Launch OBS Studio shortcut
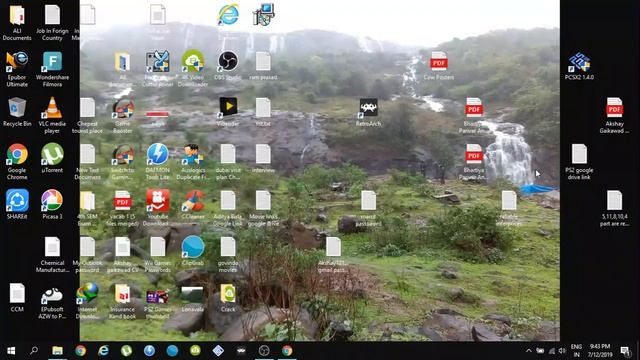 click(x=228, y=61)
